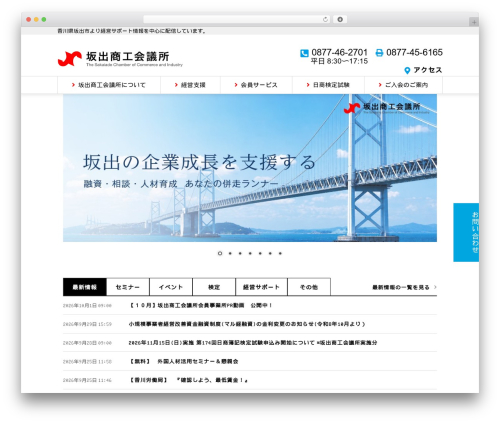Open the マル経融資 金利変更 news item
This screenshot has width=500, height=423.
[x=247, y=324]
